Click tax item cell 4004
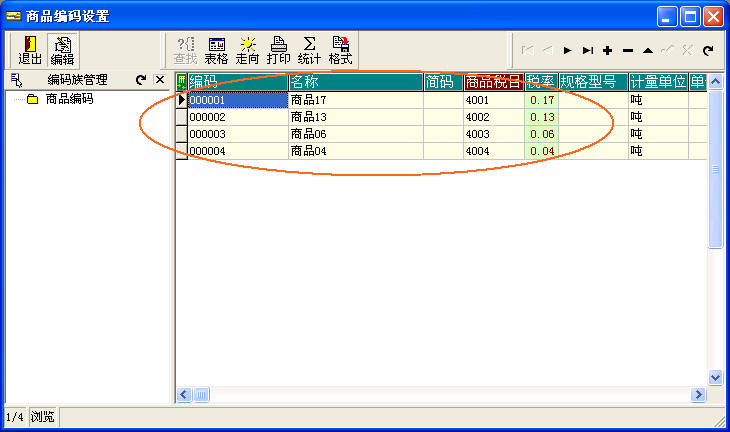Image resolution: width=730 pixels, height=432 pixels. click(494, 151)
